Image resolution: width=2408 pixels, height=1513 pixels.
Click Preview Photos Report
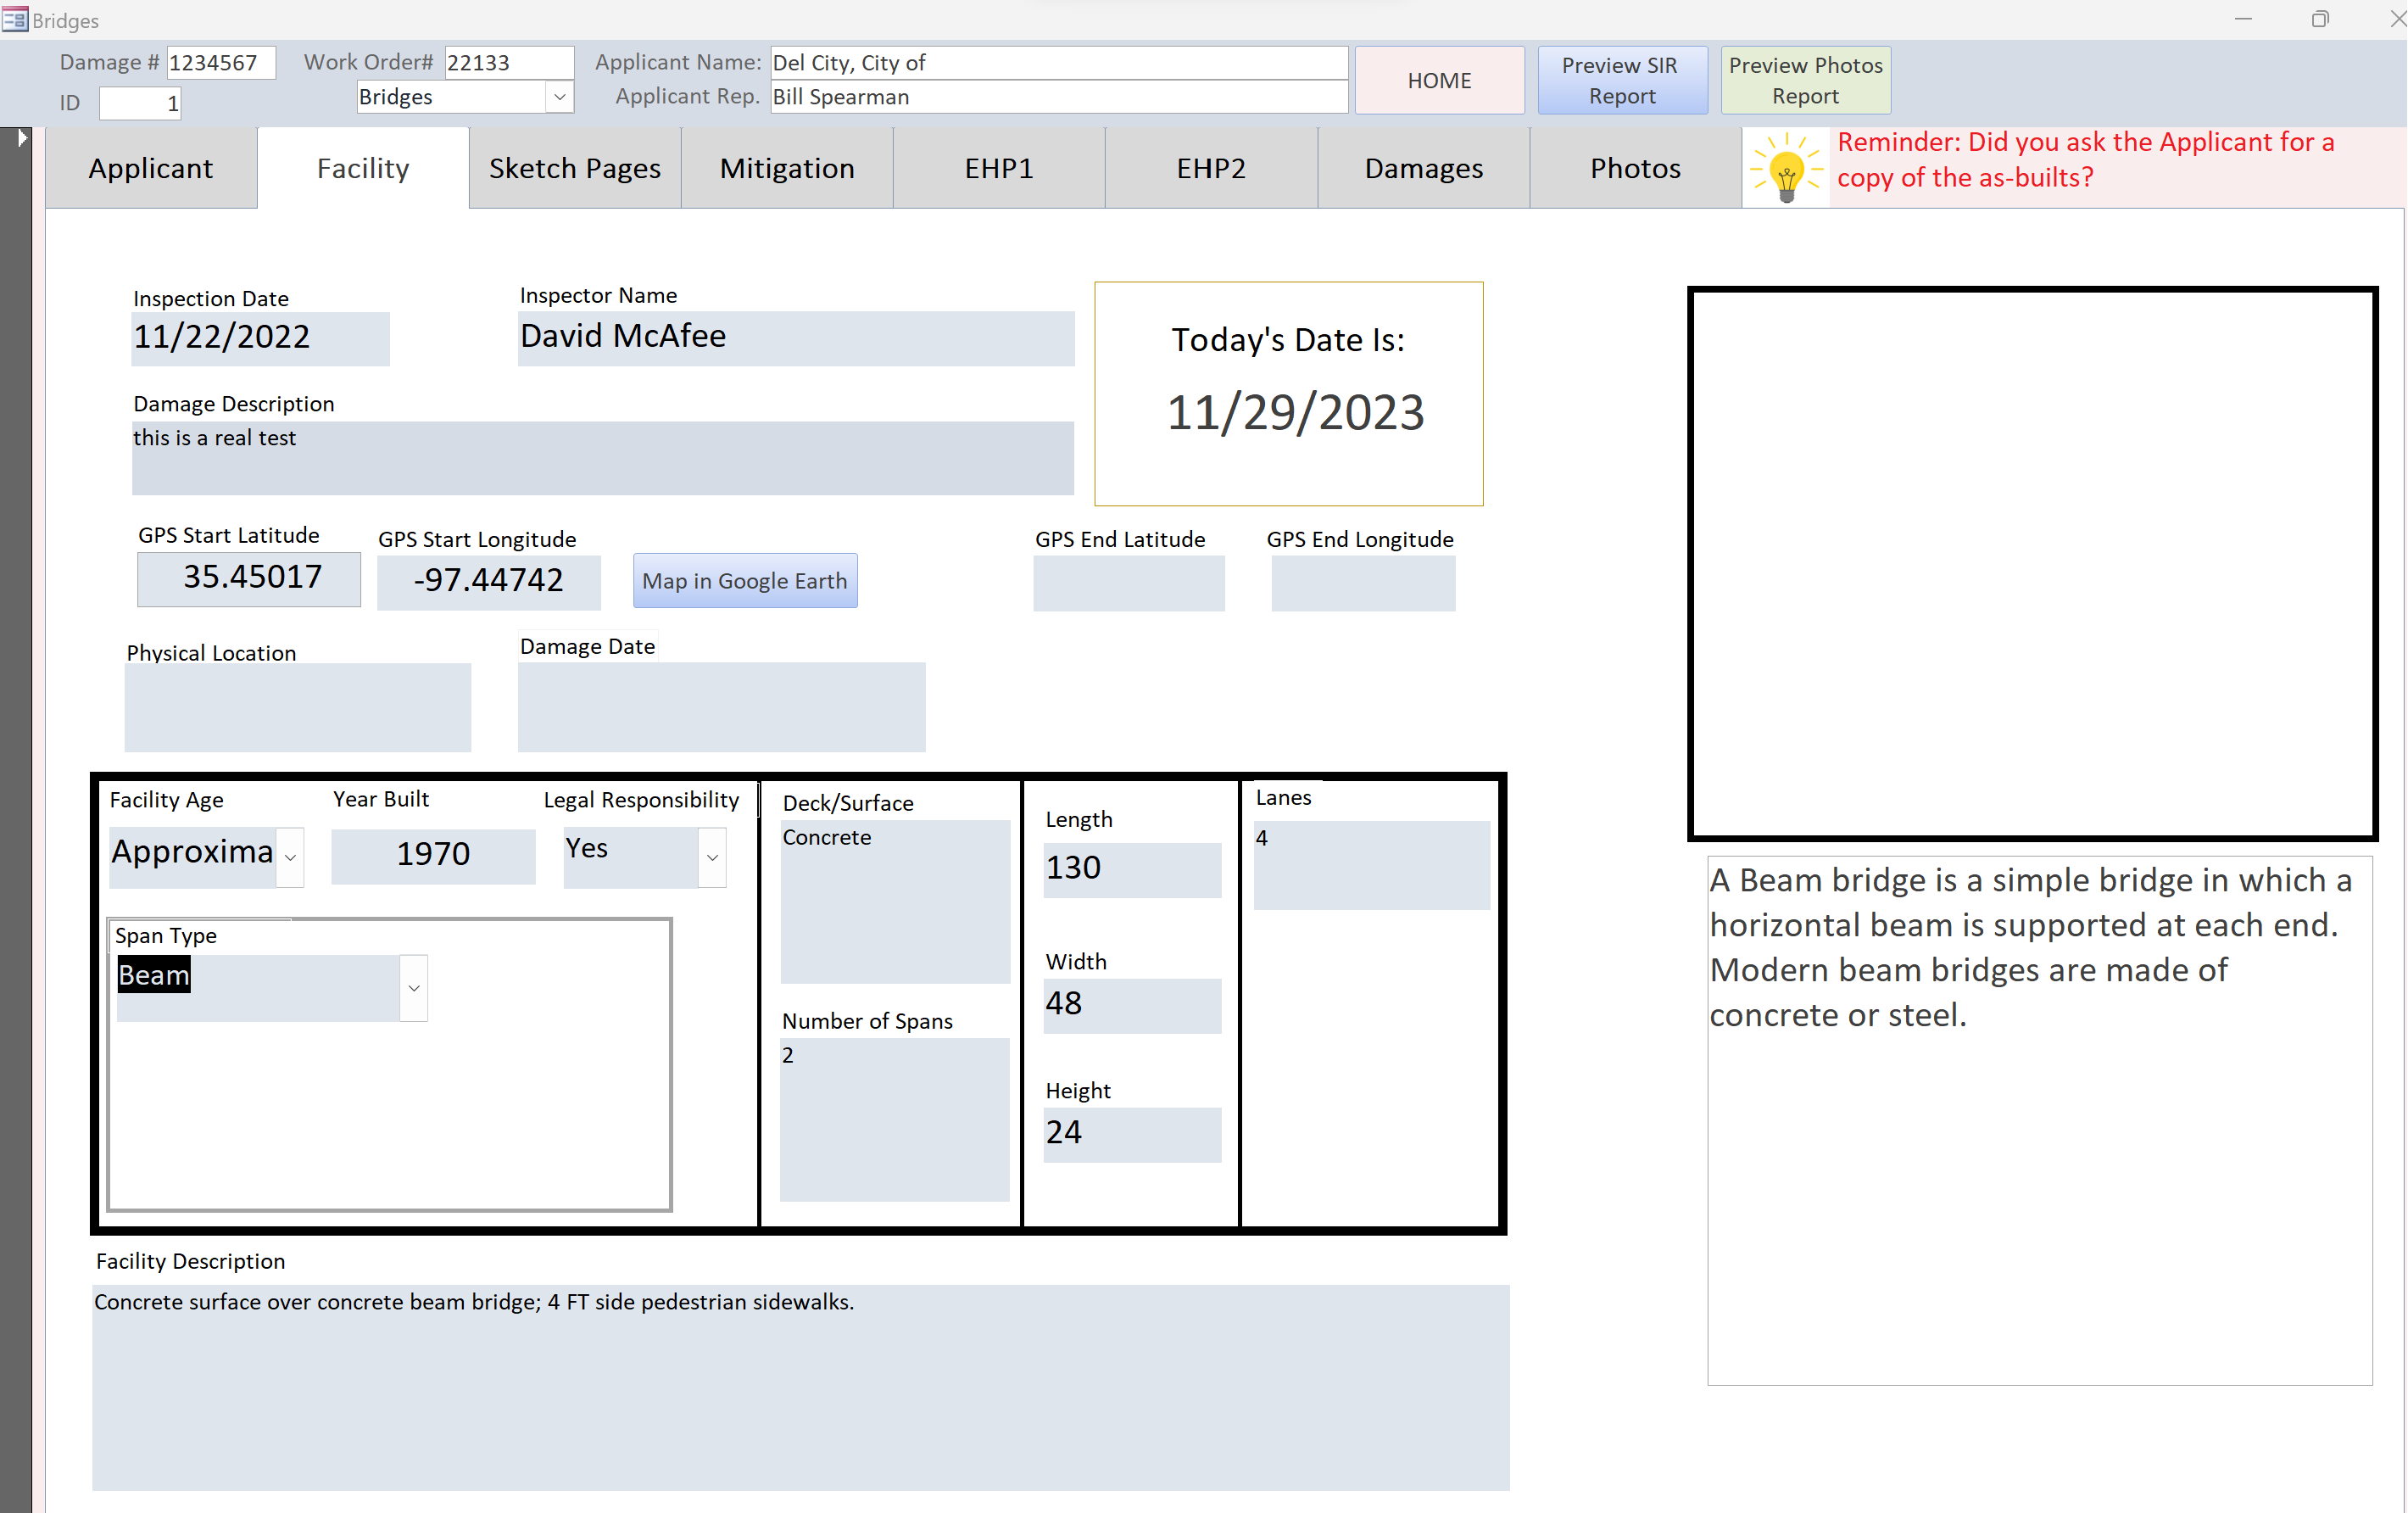tap(1804, 80)
